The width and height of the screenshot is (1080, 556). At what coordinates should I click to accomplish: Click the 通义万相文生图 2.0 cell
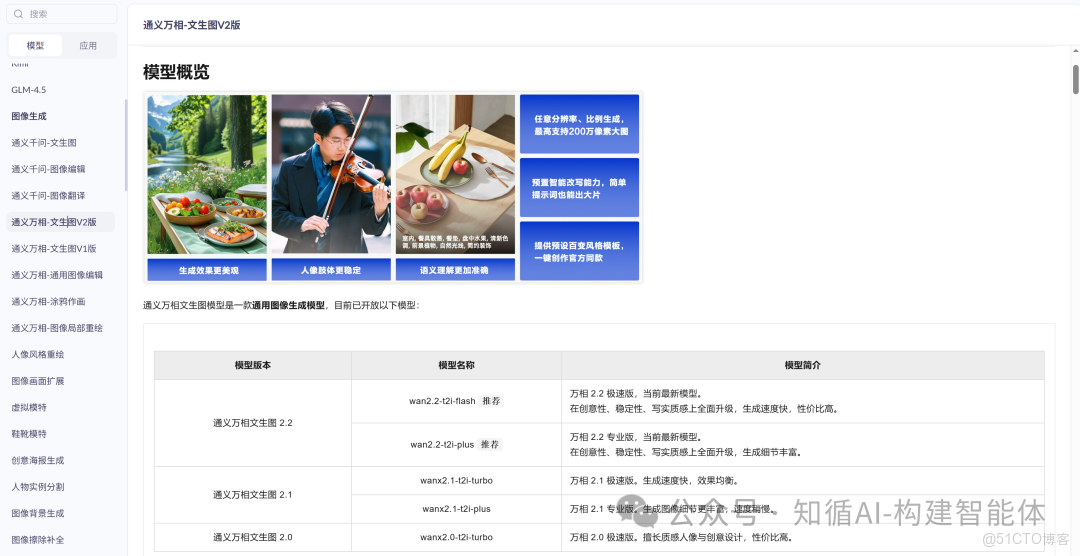[x=253, y=537]
